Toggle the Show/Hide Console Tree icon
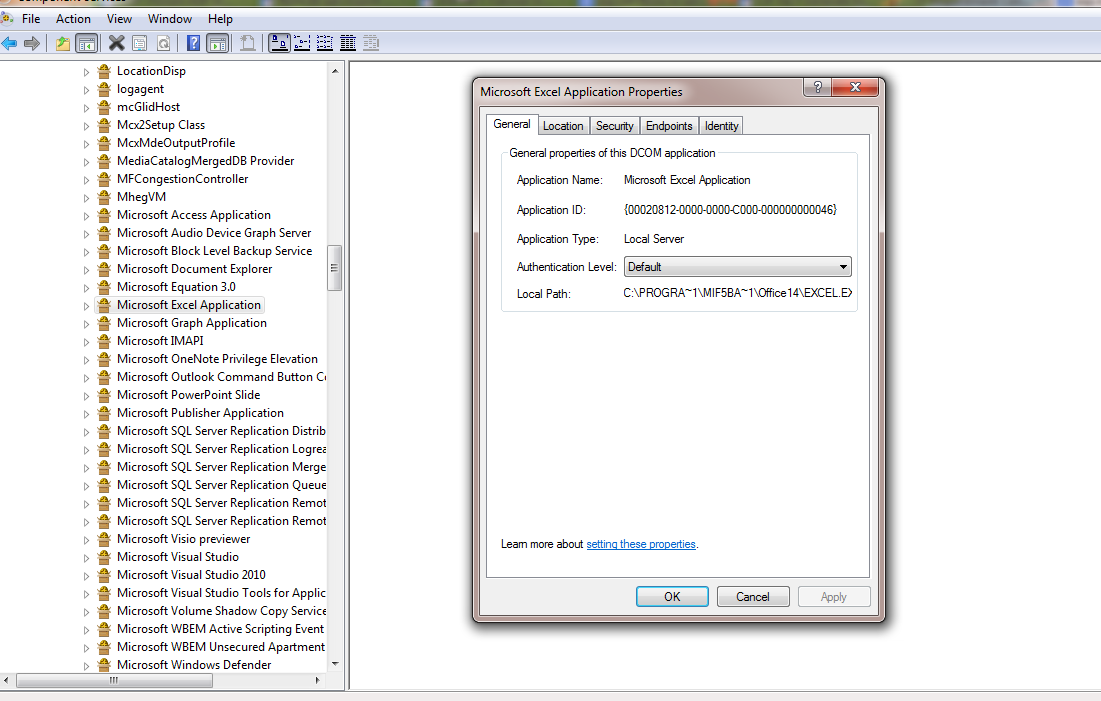This screenshot has height=701, width=1101. click(x=86, y=44)
